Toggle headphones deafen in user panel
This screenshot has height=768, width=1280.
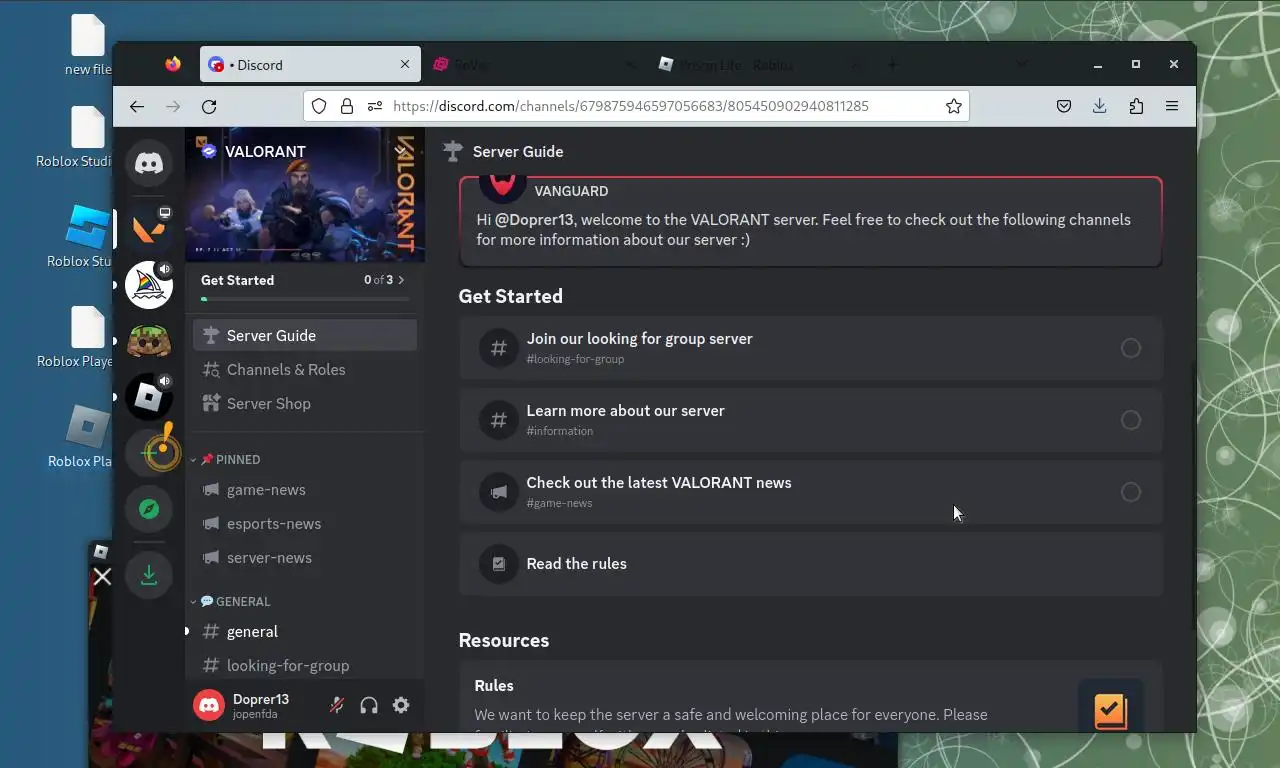point(369,705)
